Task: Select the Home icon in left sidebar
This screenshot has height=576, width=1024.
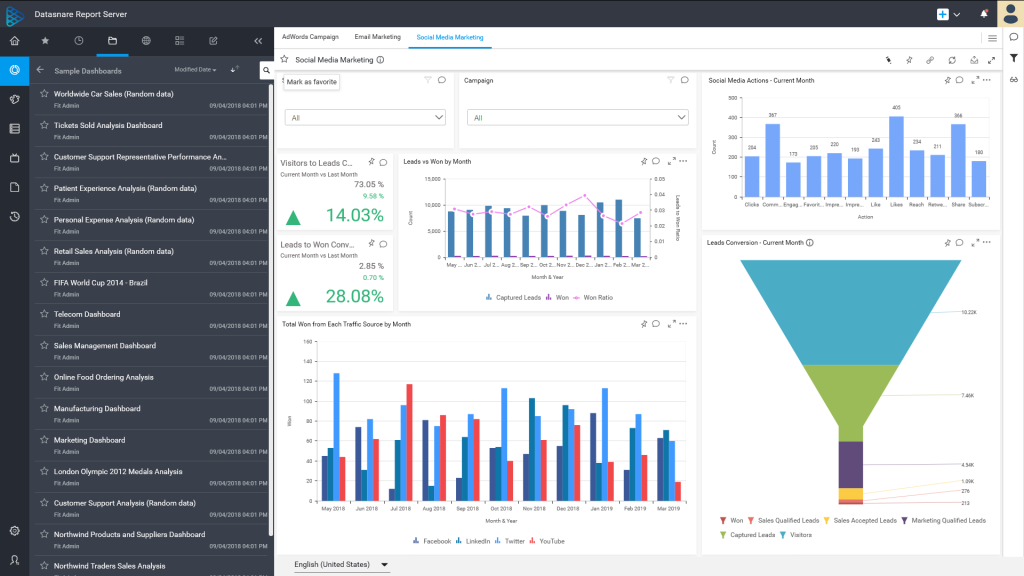Action: pos(14,41)
